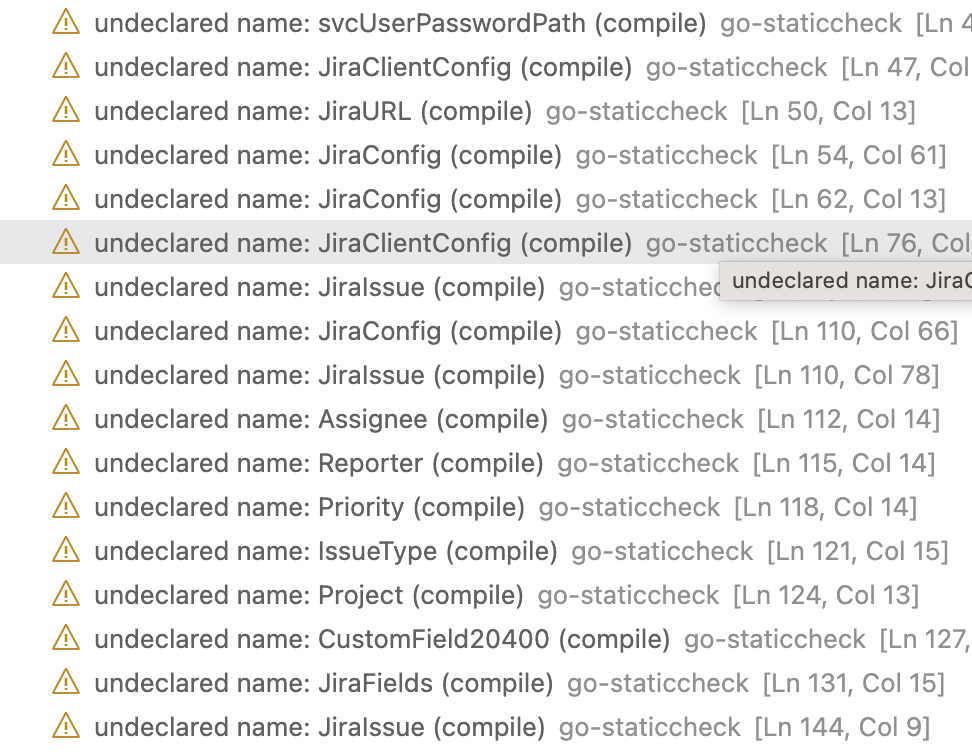Select the JiraConfig warning at line 62
972x752 pixels.
click(x=300, y=199)
